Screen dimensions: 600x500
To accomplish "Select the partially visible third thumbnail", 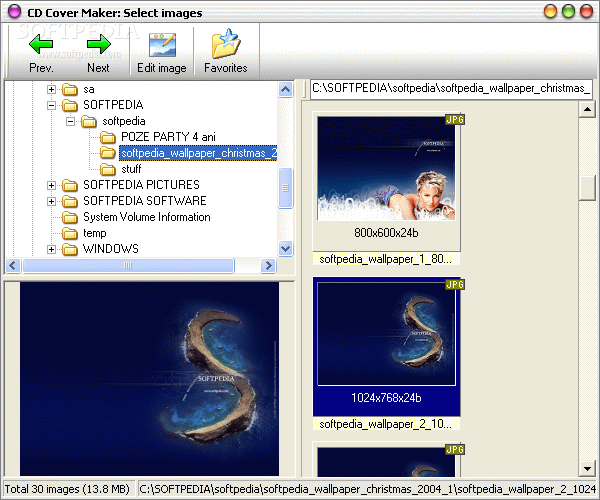I will 386,462.
